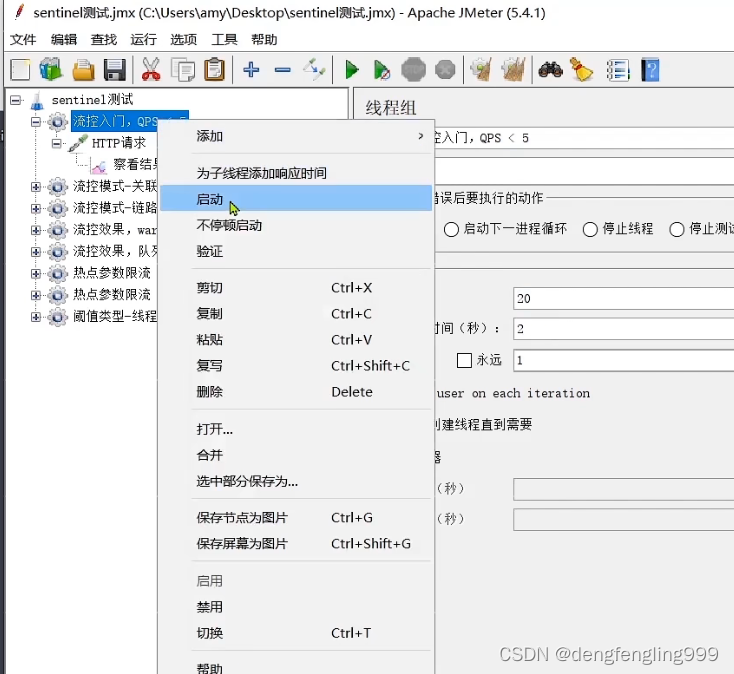Open the Templates toolbar icon
The image size is (734, 674).
pos(51,71)
